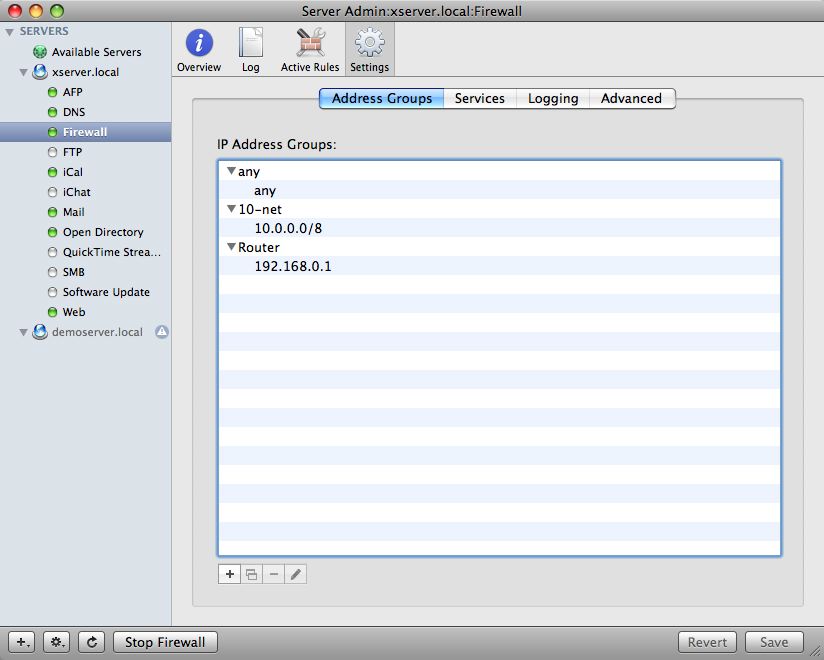Open the action gear menu at bottom
Viewport: 824px width, 660px height.
(57, 642)
